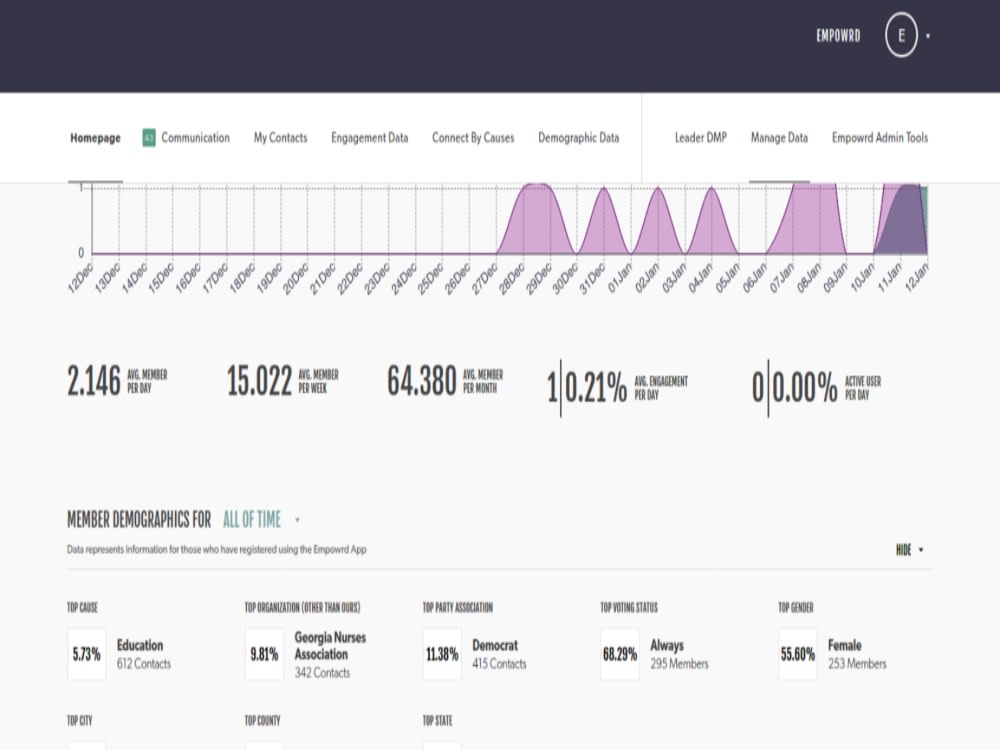Viewport: 1000px width, 750px height.
Task: Click the 31Dec axis date label
Action: [592, 277]
